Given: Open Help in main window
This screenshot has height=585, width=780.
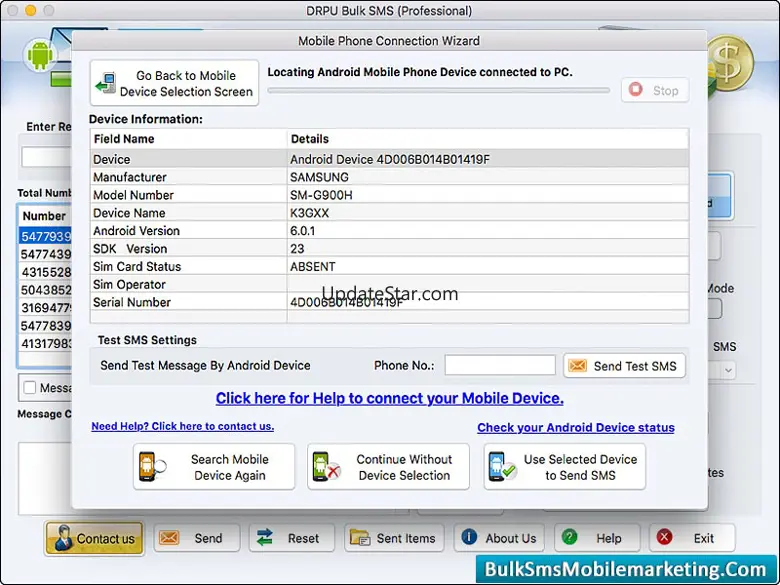Looking at the screenshot, I should click(597, 538).
